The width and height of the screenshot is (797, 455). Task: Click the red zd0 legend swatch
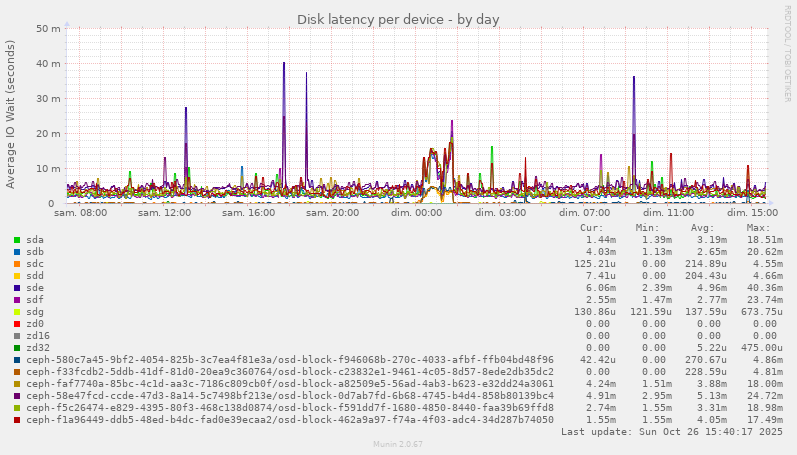[17, 324]
